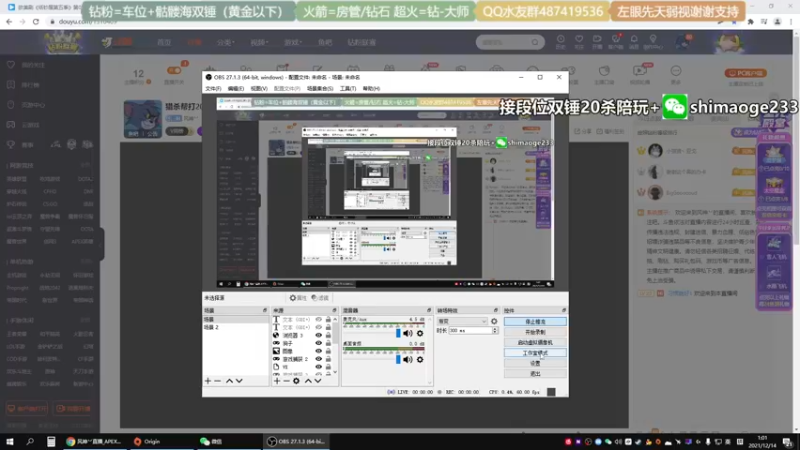The width and height of the screenshot is (800, 450).
Task: Toggle visibility of first 文本 source
Action: (318, 320)
